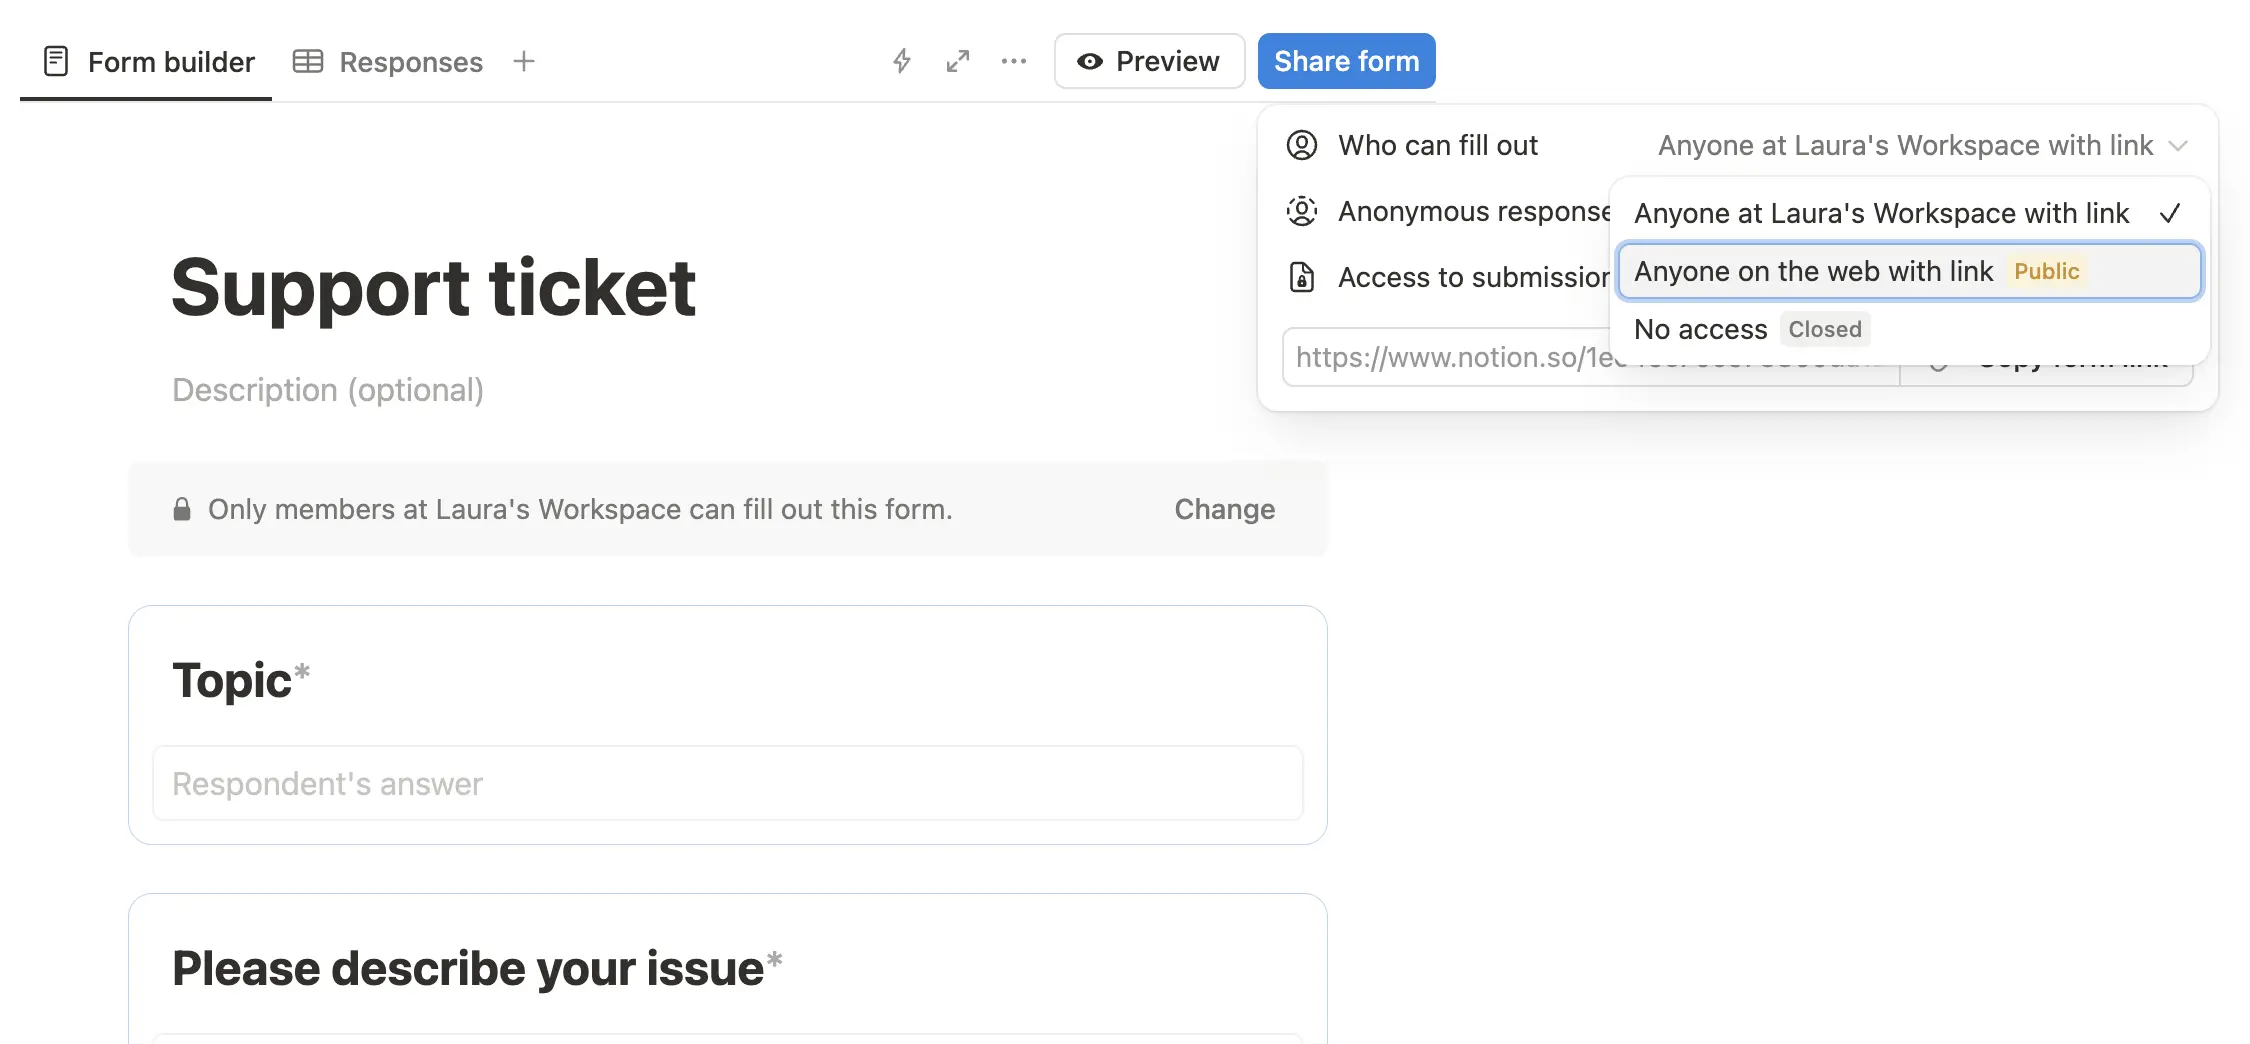Click the lightning bolt automations icon
The image size is (2250, 1044).
[901, 61]
